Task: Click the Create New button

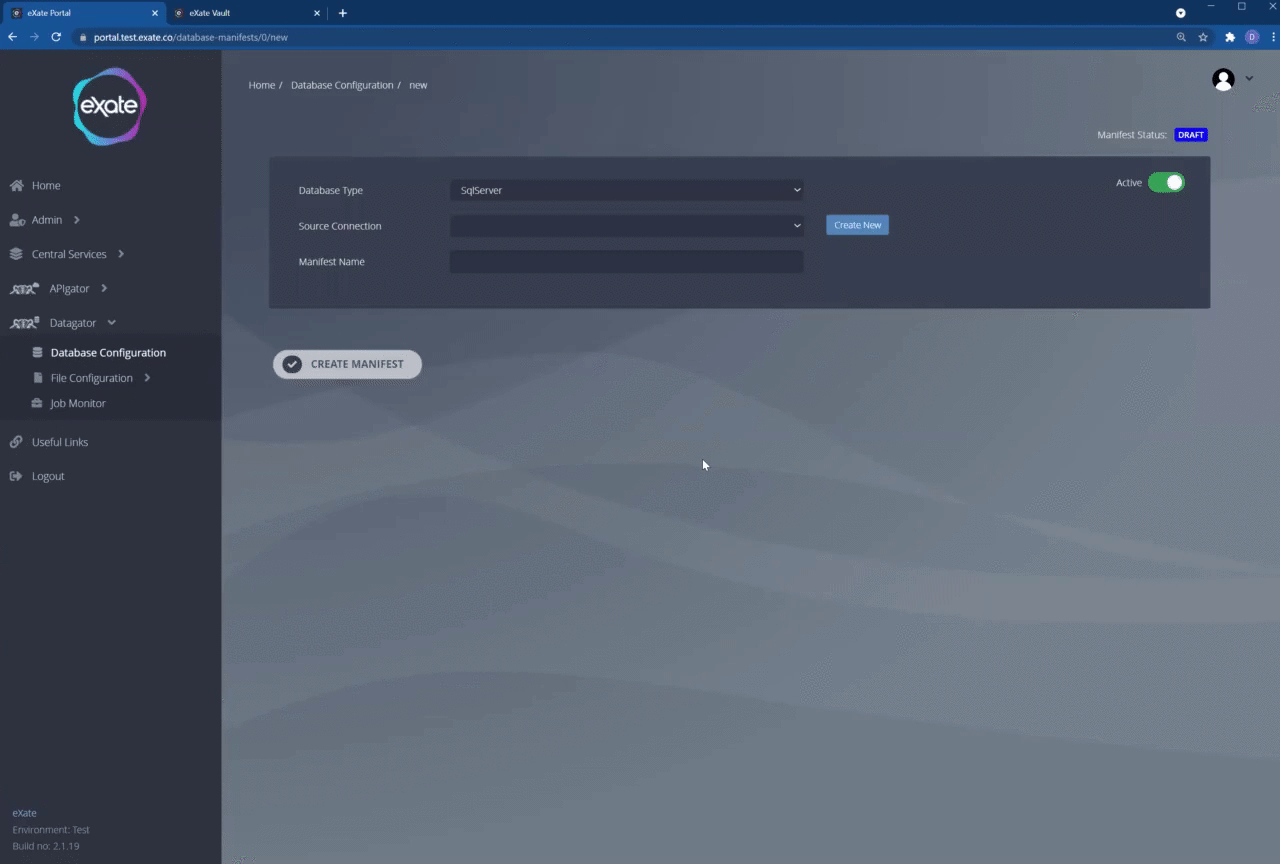Action: (857, 225)
